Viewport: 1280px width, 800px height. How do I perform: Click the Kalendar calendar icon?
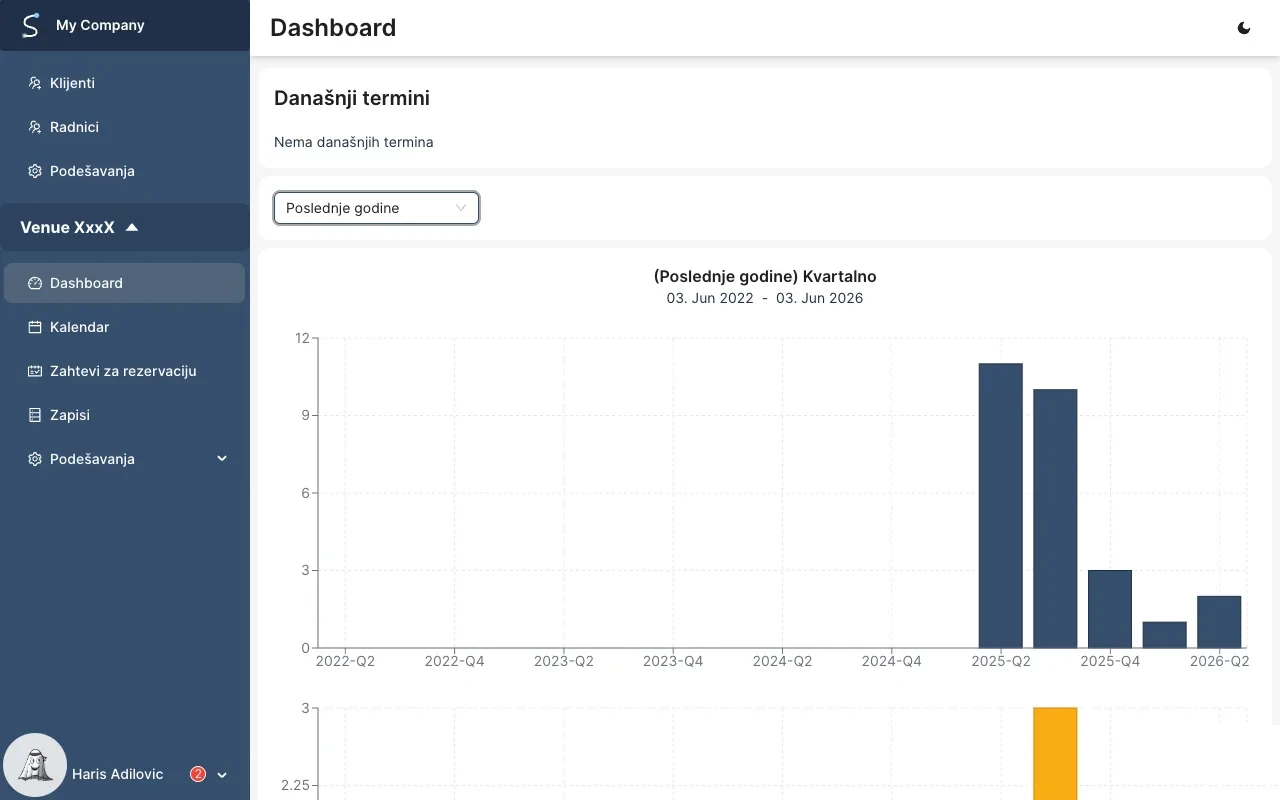pos(35,327)
